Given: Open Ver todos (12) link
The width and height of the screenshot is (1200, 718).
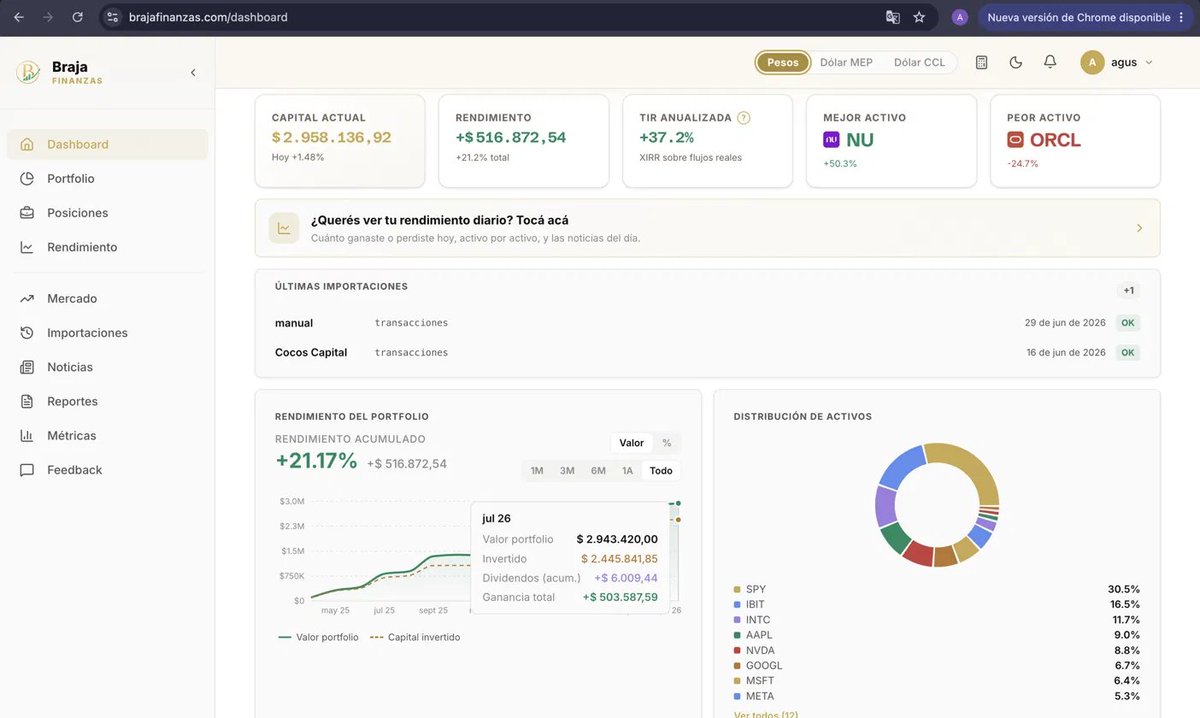Looking at the screenshot, I should tap(766, 714).
